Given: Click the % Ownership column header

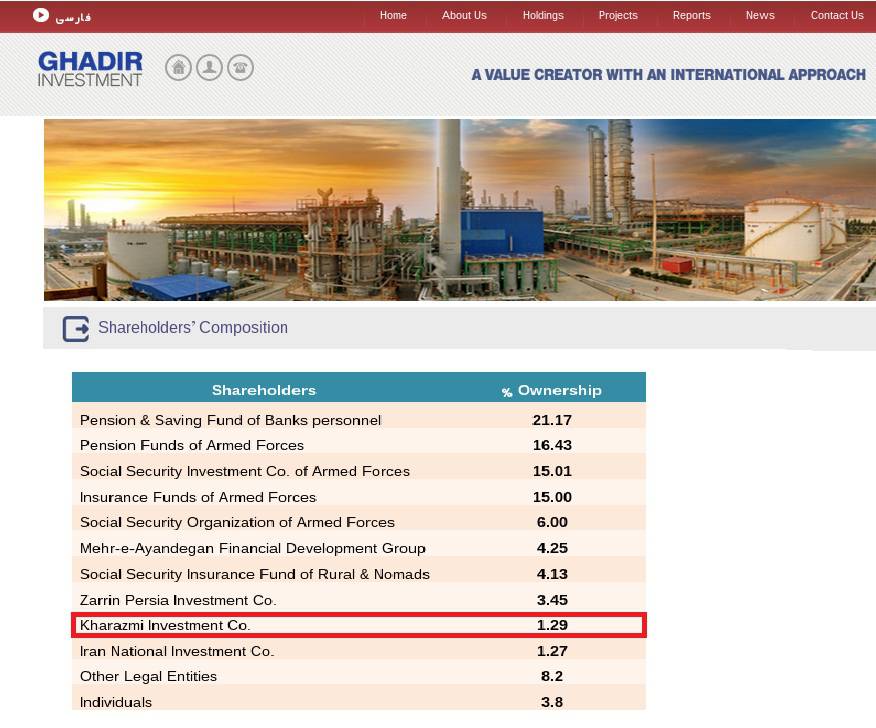Looking at the screenshot, I should 551,390.
